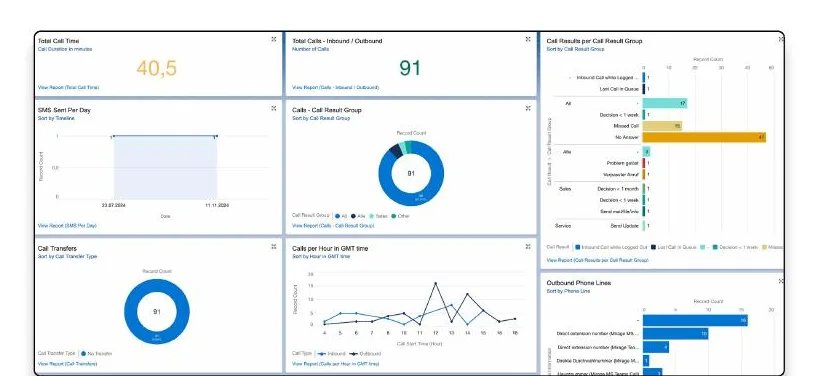817x376 pixels.
Task: Open View Report (SMS Per Day) link
Action: [67, 225]
